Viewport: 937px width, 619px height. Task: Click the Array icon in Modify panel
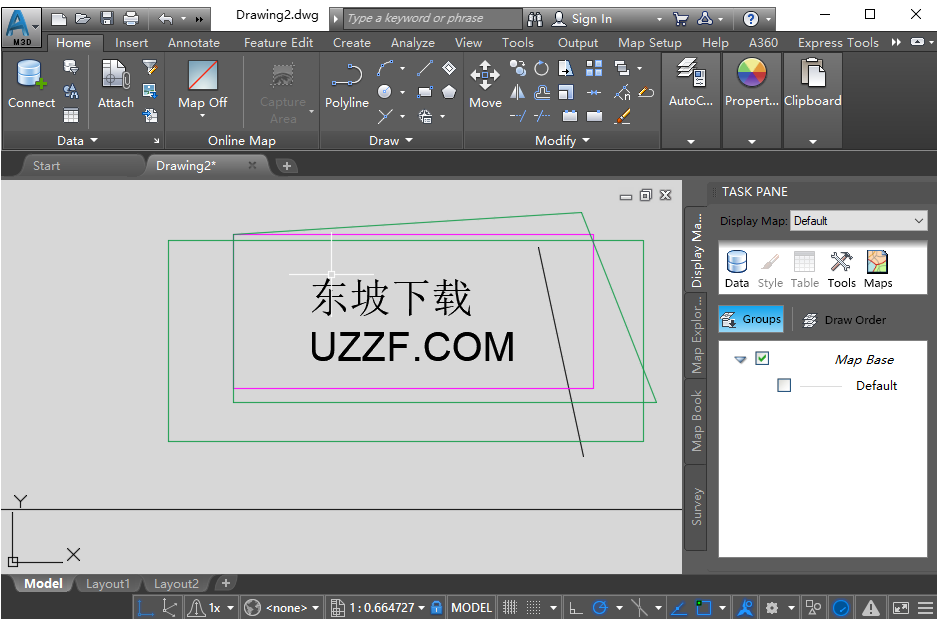click(594, 69)
